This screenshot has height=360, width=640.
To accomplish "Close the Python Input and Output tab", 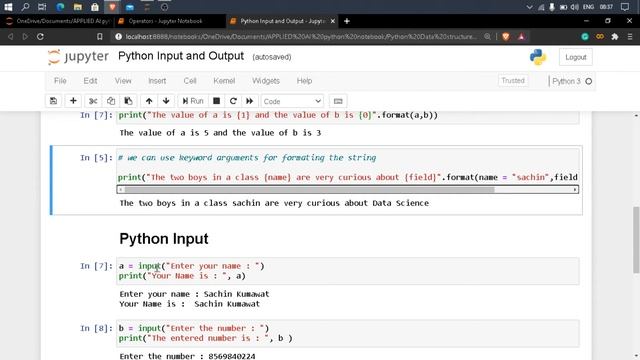I will (x=333, y=21).
